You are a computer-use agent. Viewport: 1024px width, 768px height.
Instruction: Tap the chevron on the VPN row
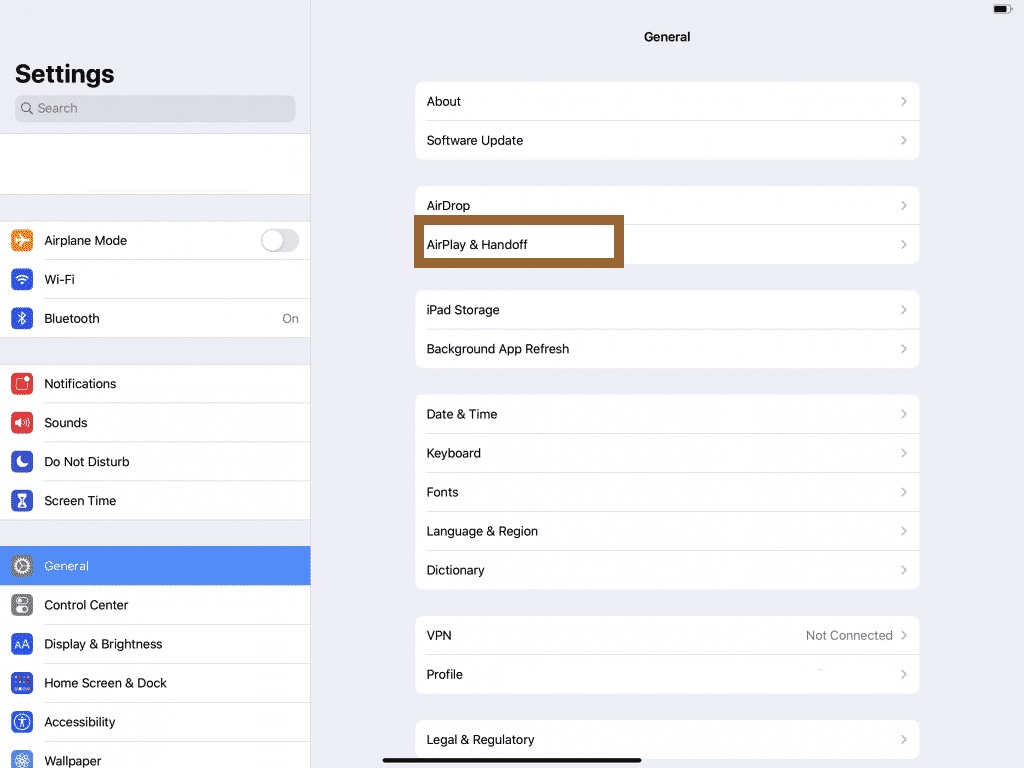click(903, 636)
